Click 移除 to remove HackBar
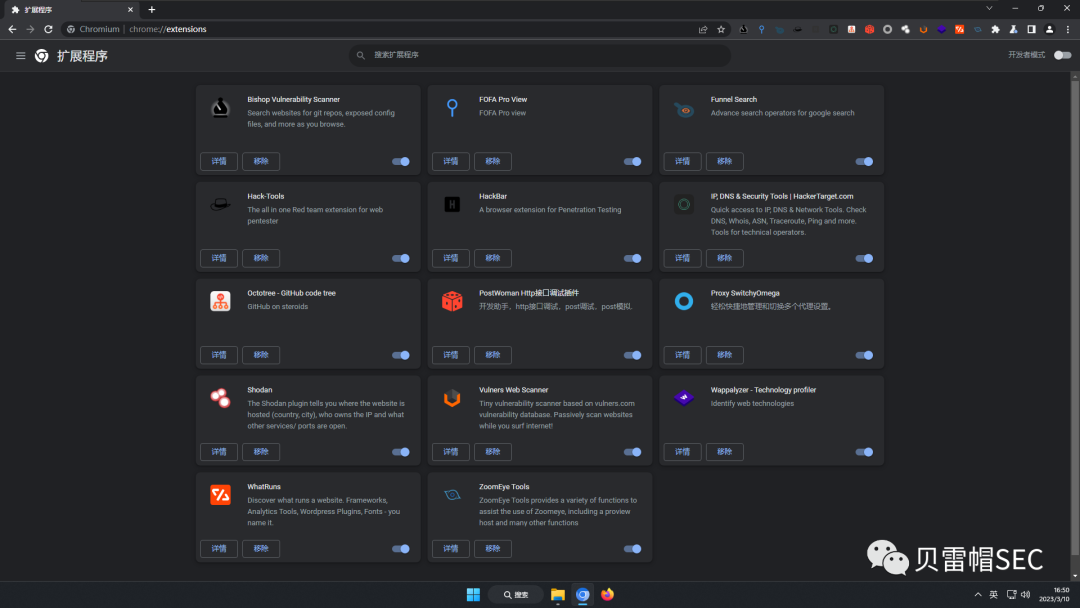Viewport: 1080px width, 608px height. tap(492, 258)
